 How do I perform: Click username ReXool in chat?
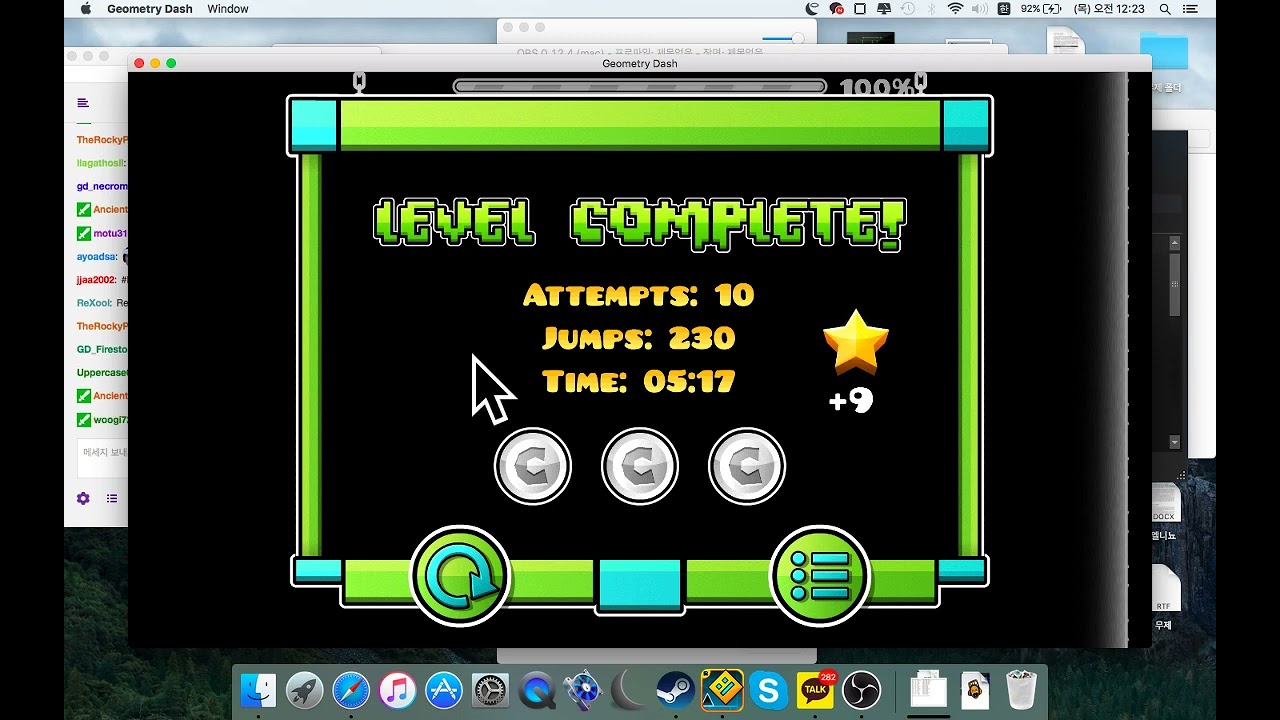pyautogui.click(x=95, y=302)
